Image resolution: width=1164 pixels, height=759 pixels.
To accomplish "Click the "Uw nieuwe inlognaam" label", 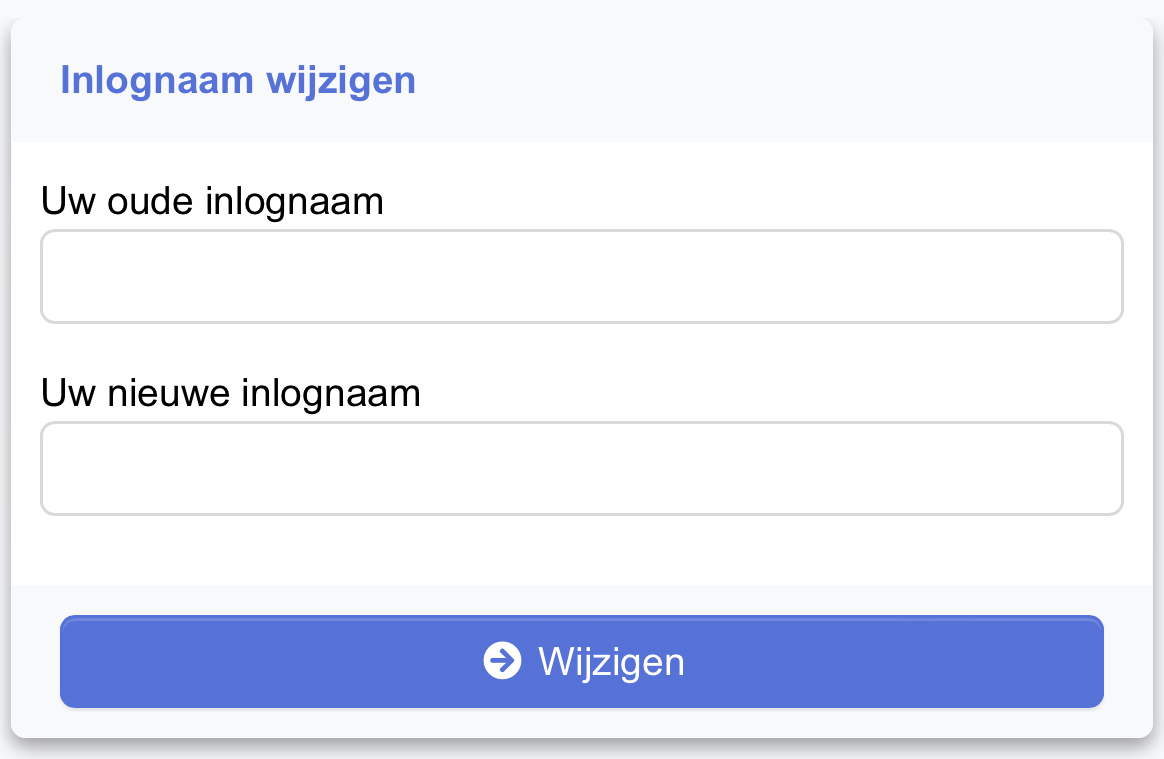I will 231,393.
